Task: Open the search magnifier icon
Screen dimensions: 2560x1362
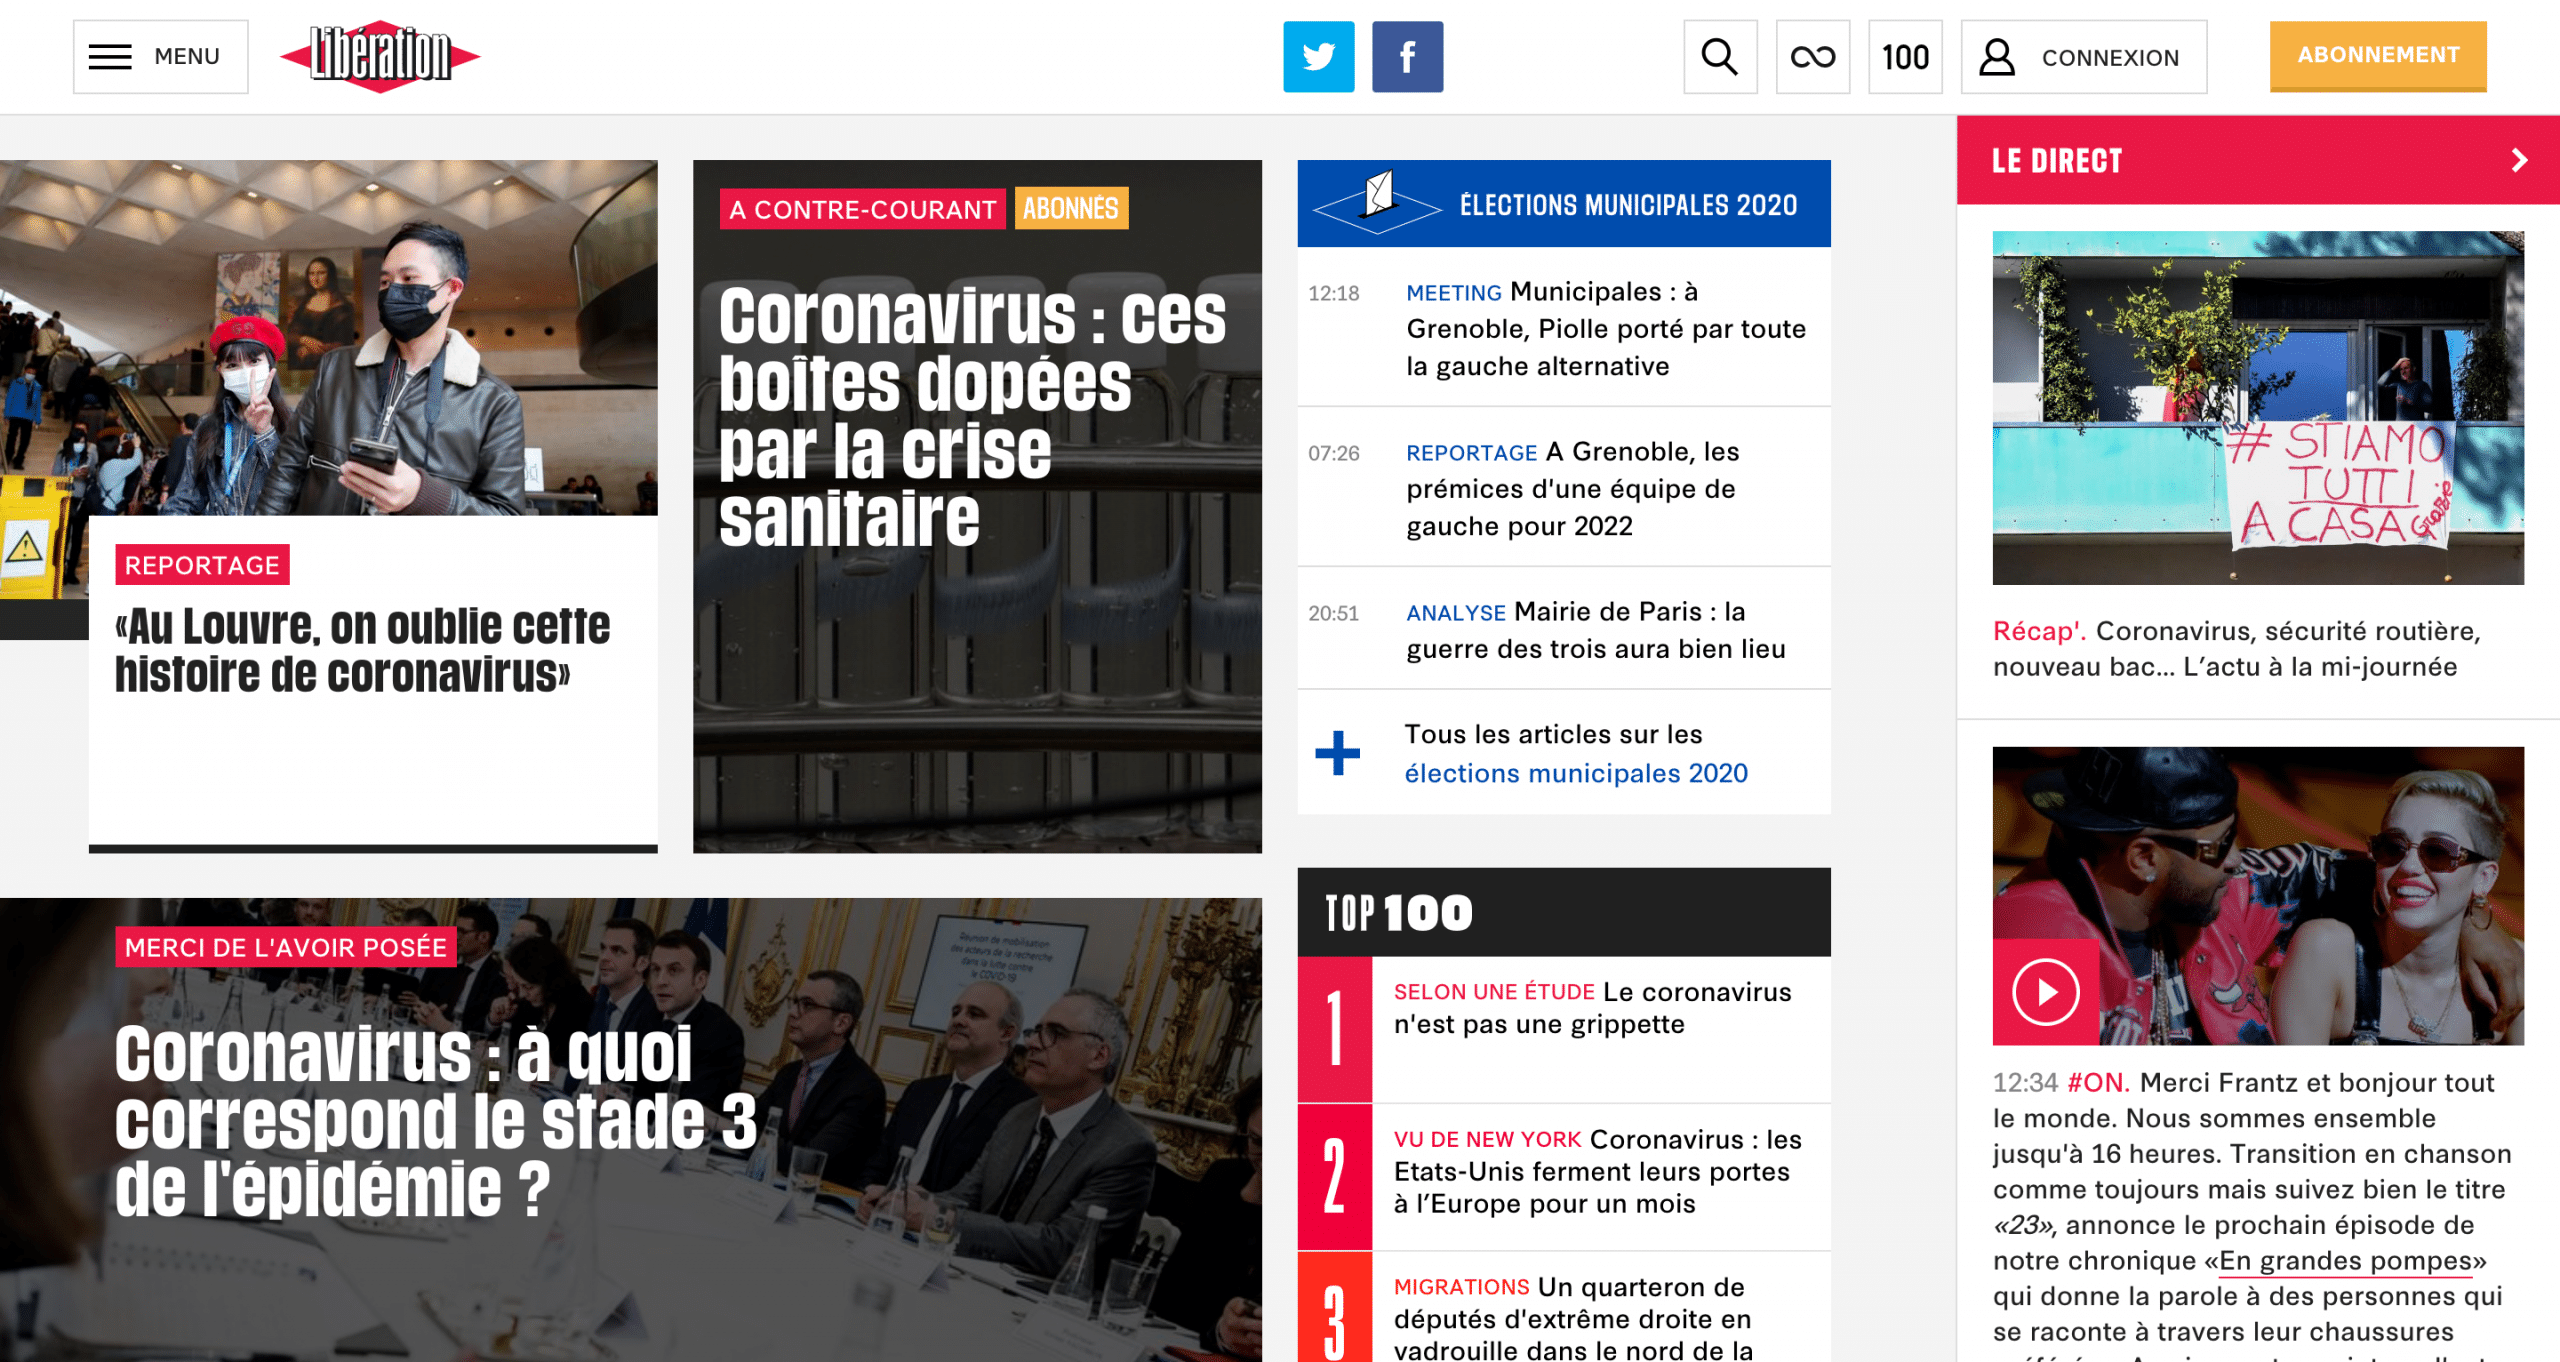Action: pyautogui.click(x=1719, y=57)
